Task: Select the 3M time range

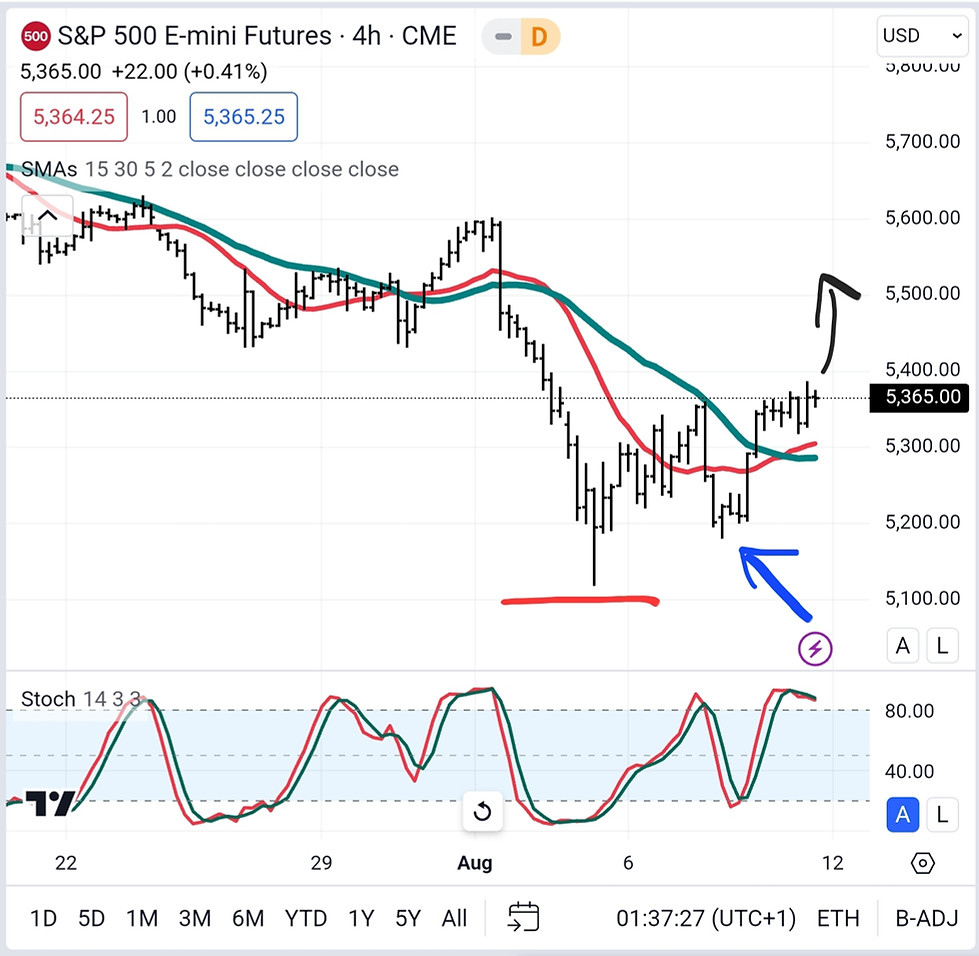Action: pos(194,919)
